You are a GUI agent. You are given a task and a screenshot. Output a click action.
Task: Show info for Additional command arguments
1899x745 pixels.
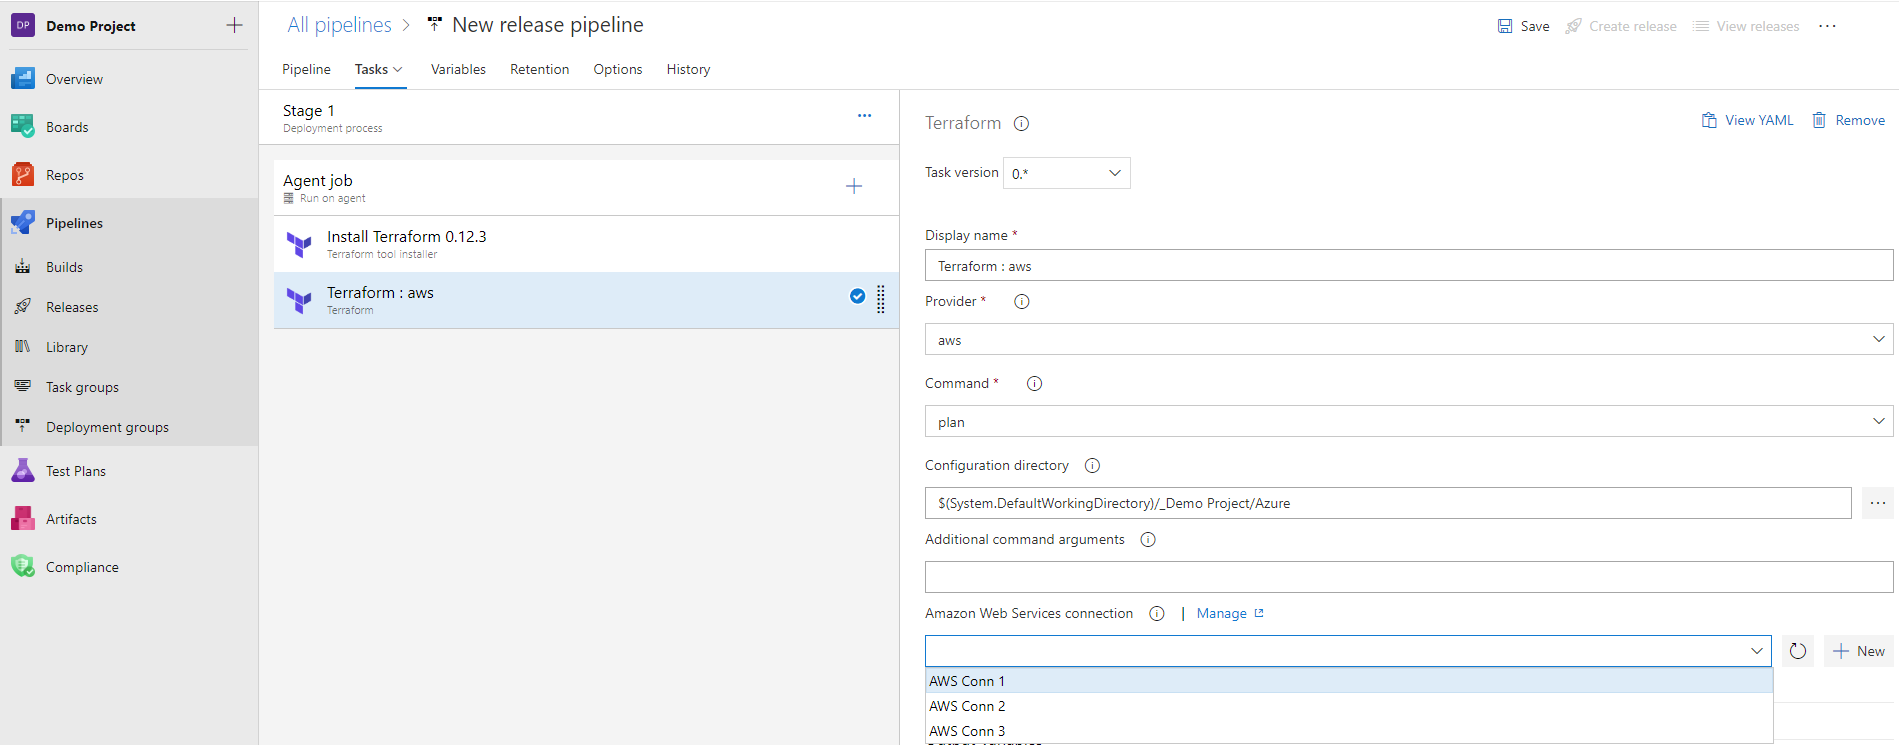tap(1148, 540)
